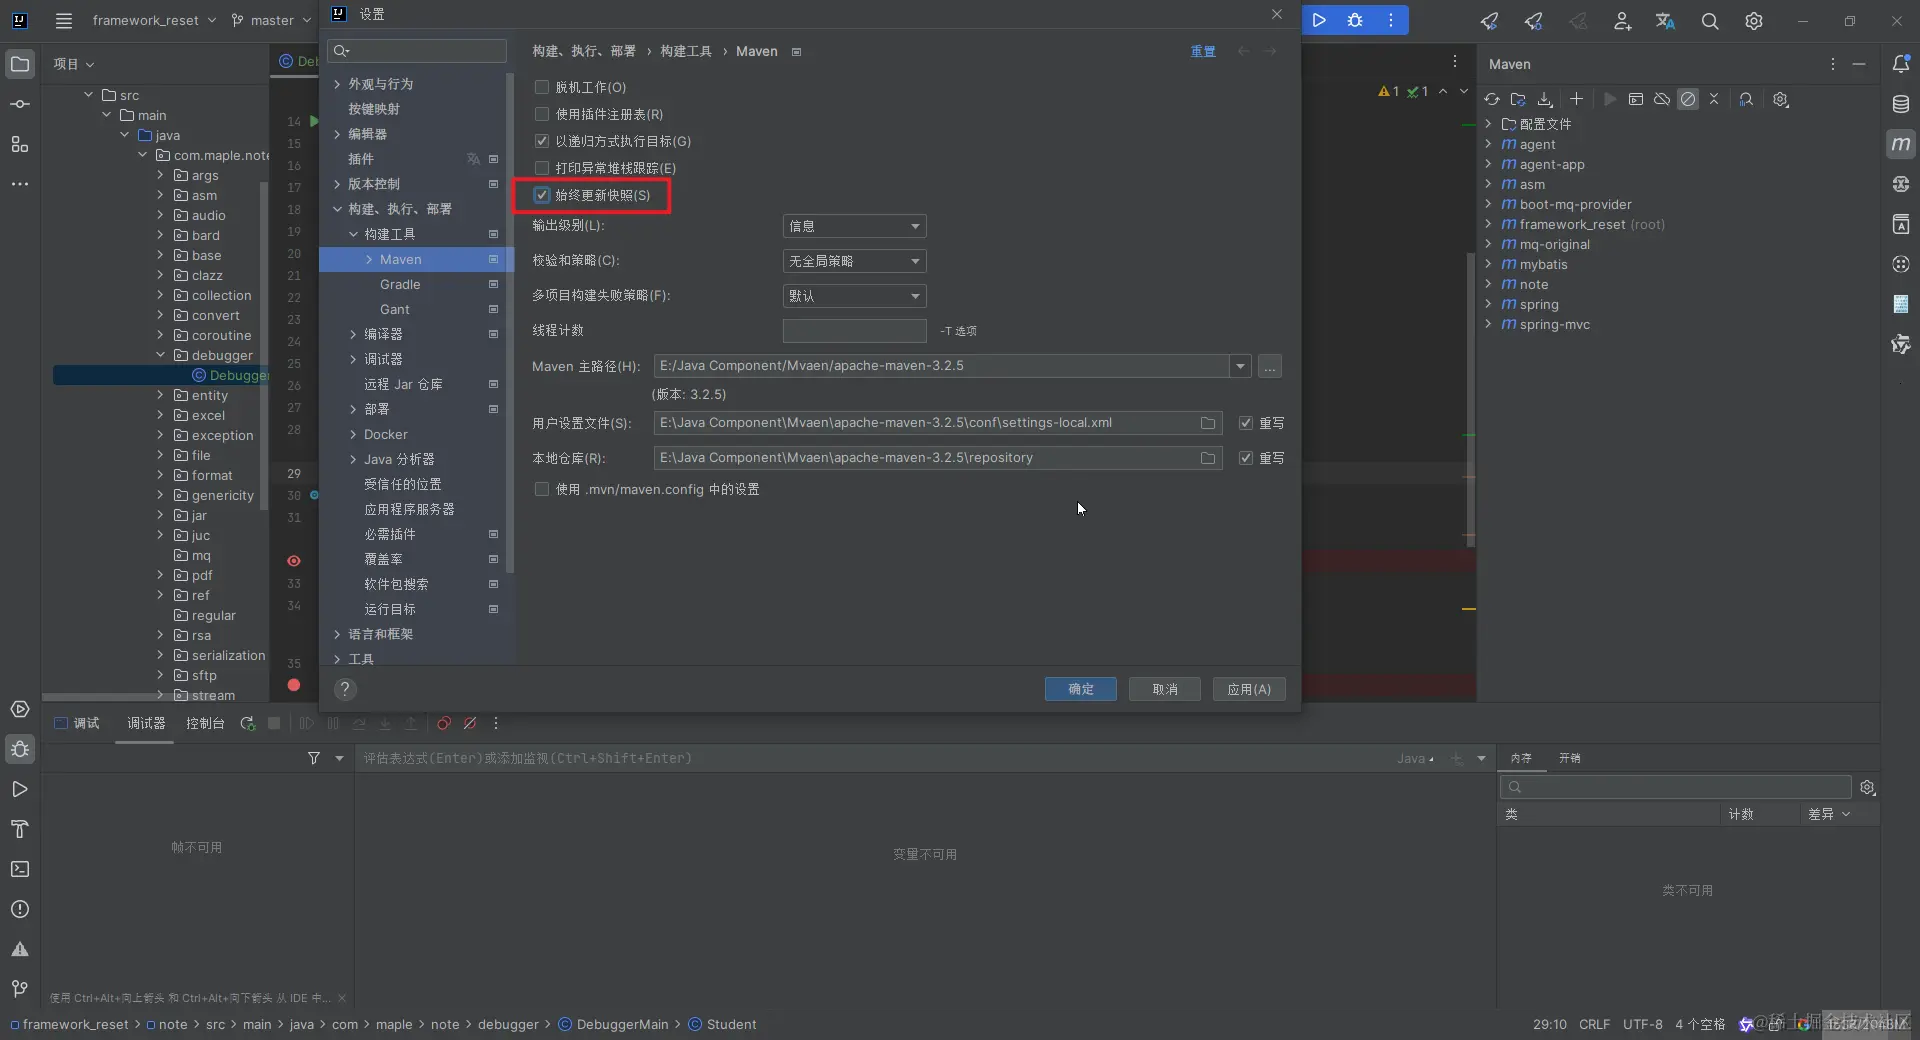Open the translation plugin icon
1920x1040 pixels.
[x=1665, y=21]
